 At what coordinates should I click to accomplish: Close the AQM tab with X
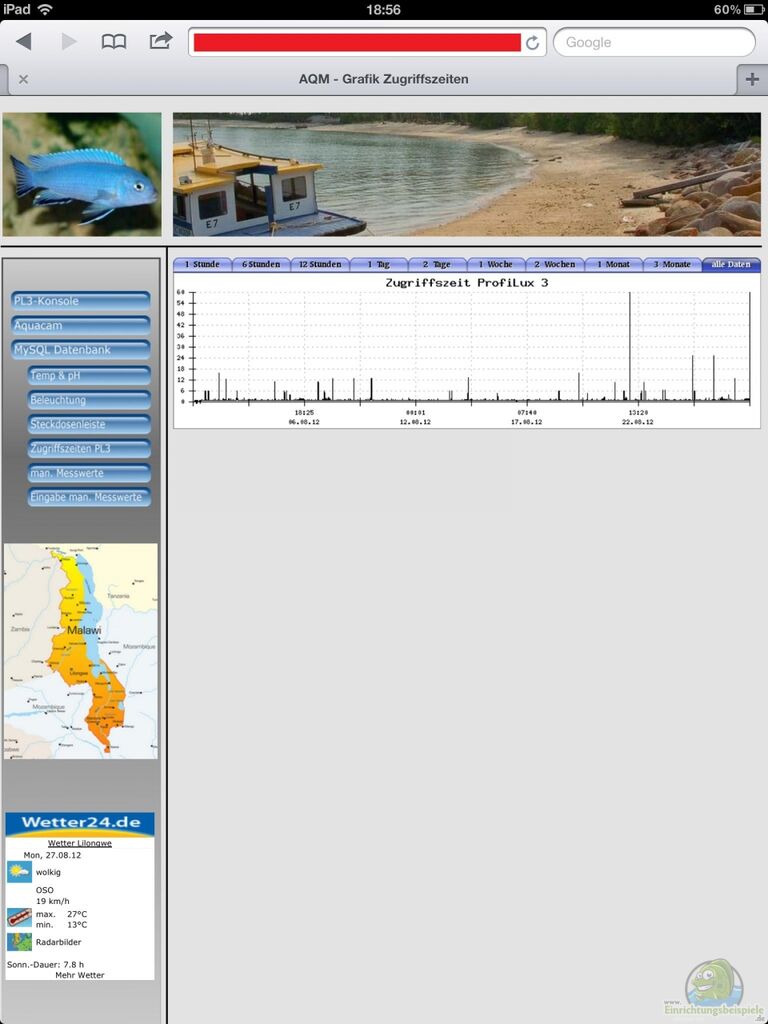pos(23,80)
